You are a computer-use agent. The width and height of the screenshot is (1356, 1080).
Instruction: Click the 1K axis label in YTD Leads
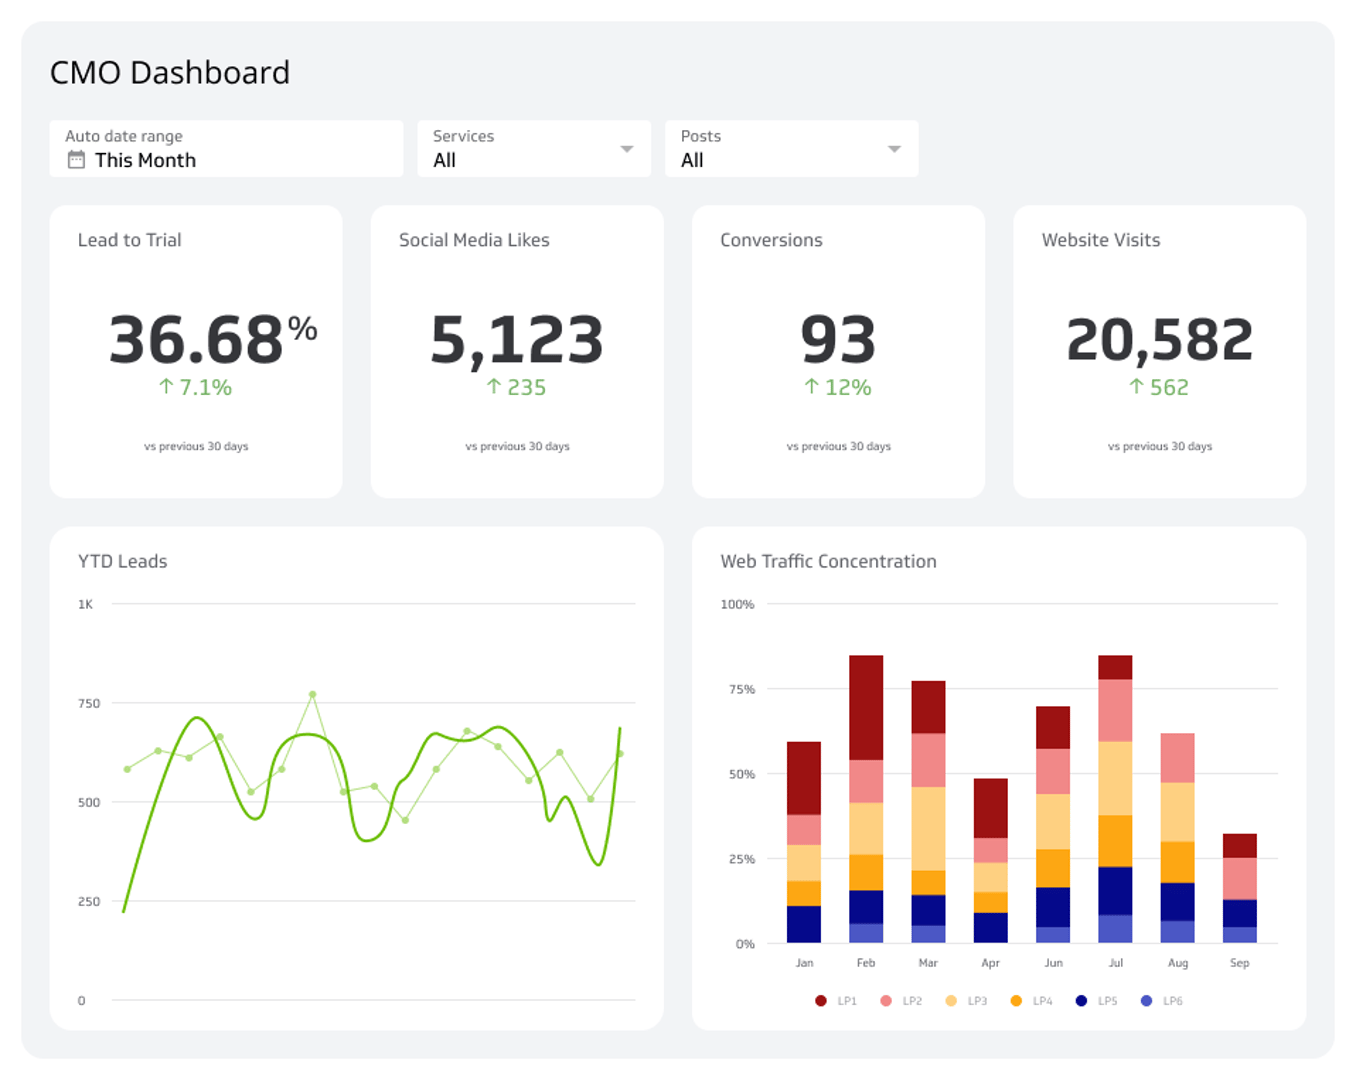point(86,604)
